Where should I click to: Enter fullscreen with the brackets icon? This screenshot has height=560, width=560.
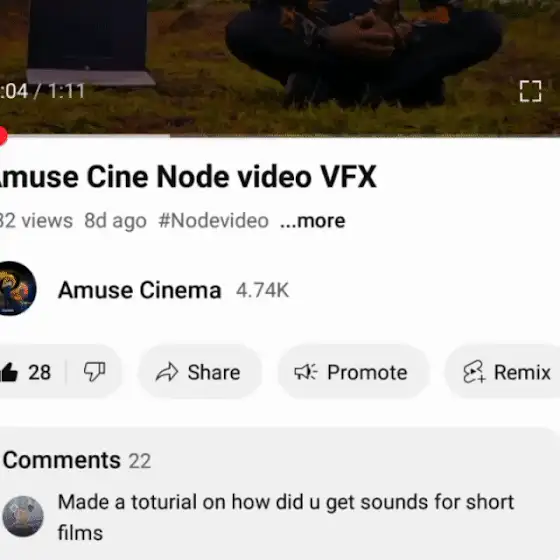click(x=530, y=91)
